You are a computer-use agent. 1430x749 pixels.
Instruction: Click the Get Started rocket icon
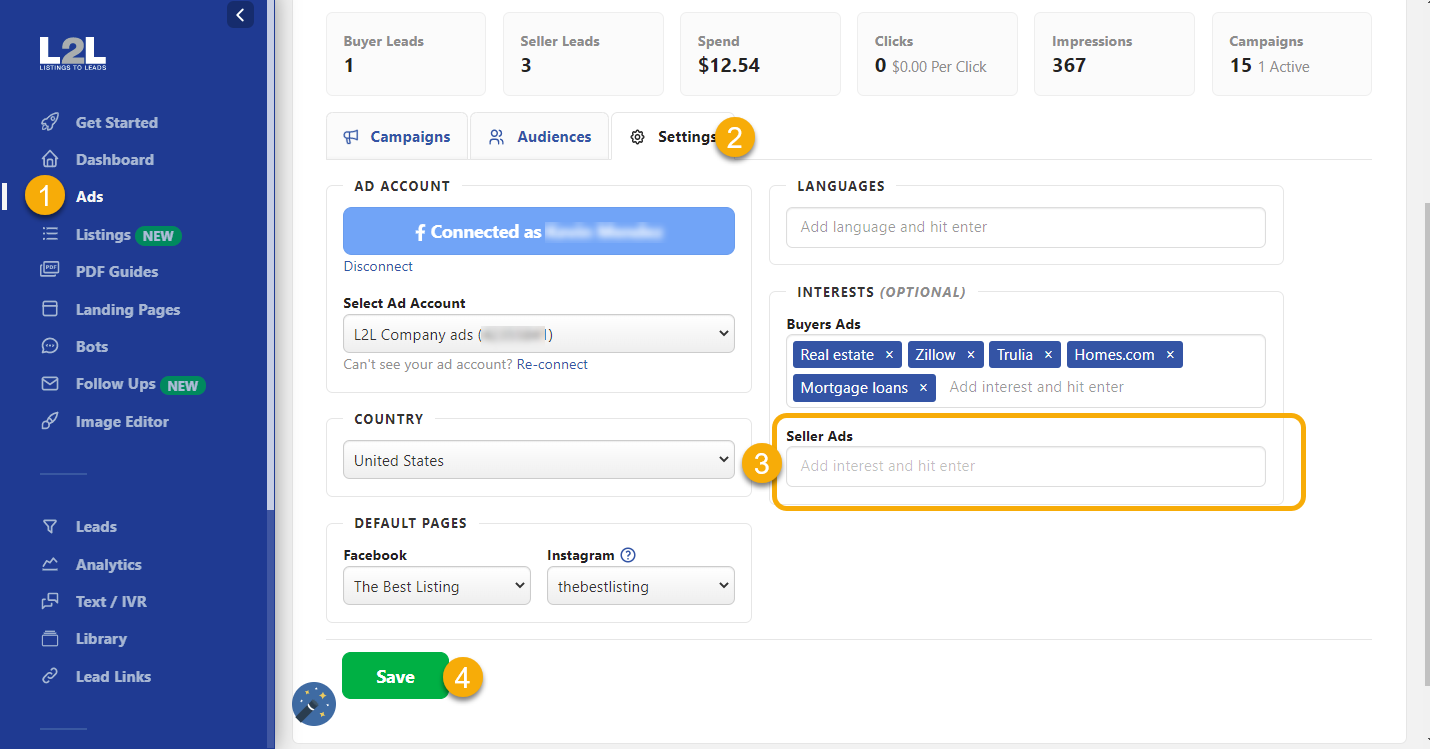point(49,122)
